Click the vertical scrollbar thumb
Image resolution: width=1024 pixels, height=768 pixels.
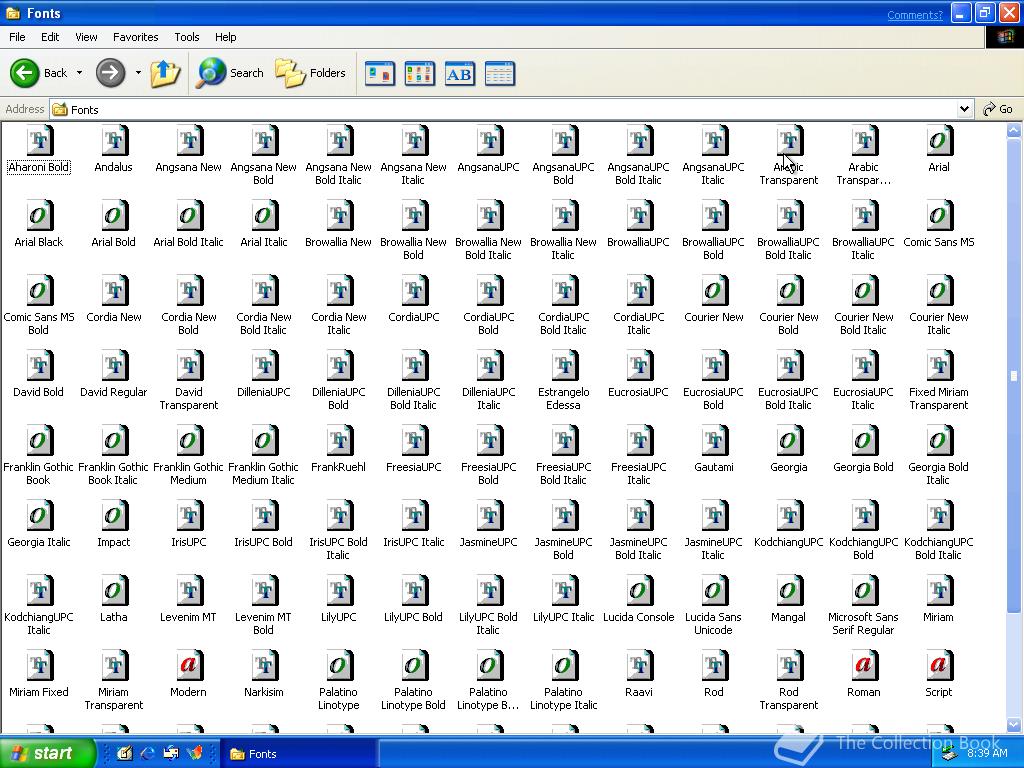1014,376
